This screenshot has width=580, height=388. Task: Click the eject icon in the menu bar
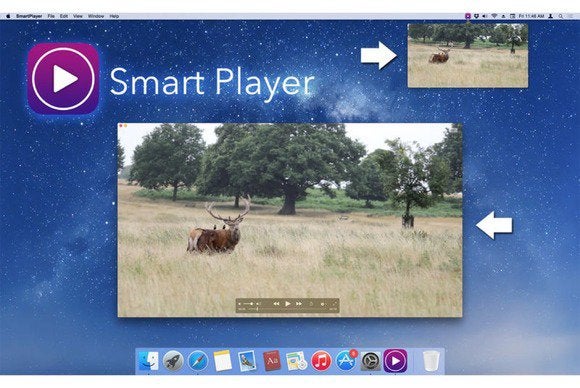tap(503, 16)
